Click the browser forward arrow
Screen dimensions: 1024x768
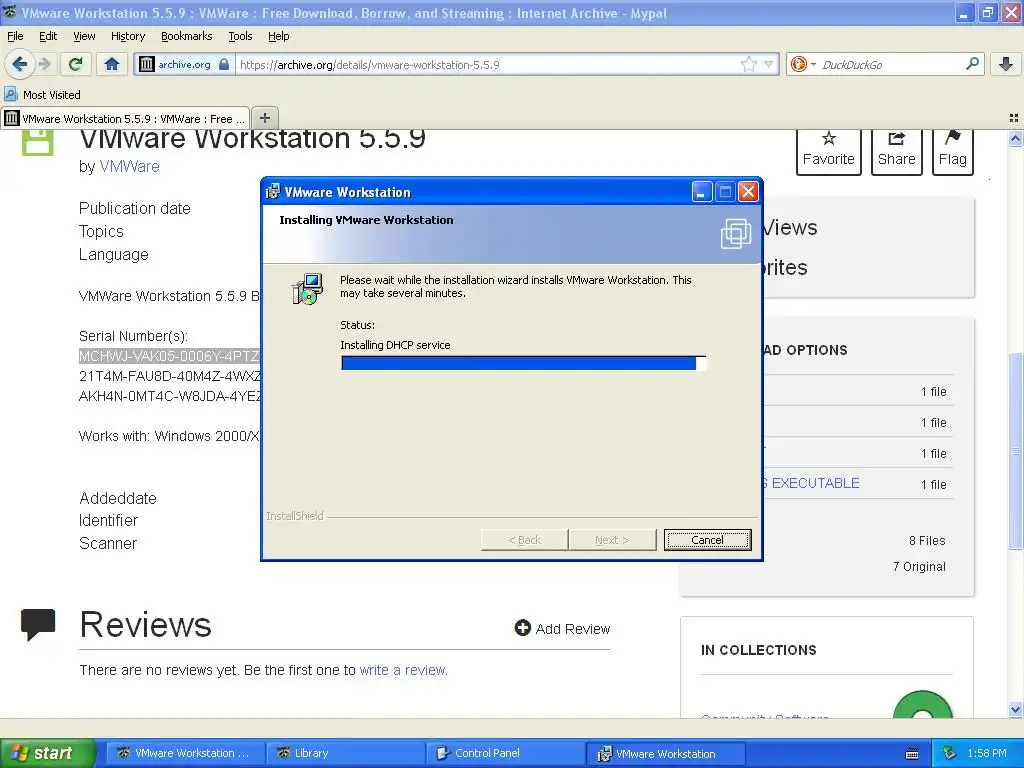(x=44, y=64)
